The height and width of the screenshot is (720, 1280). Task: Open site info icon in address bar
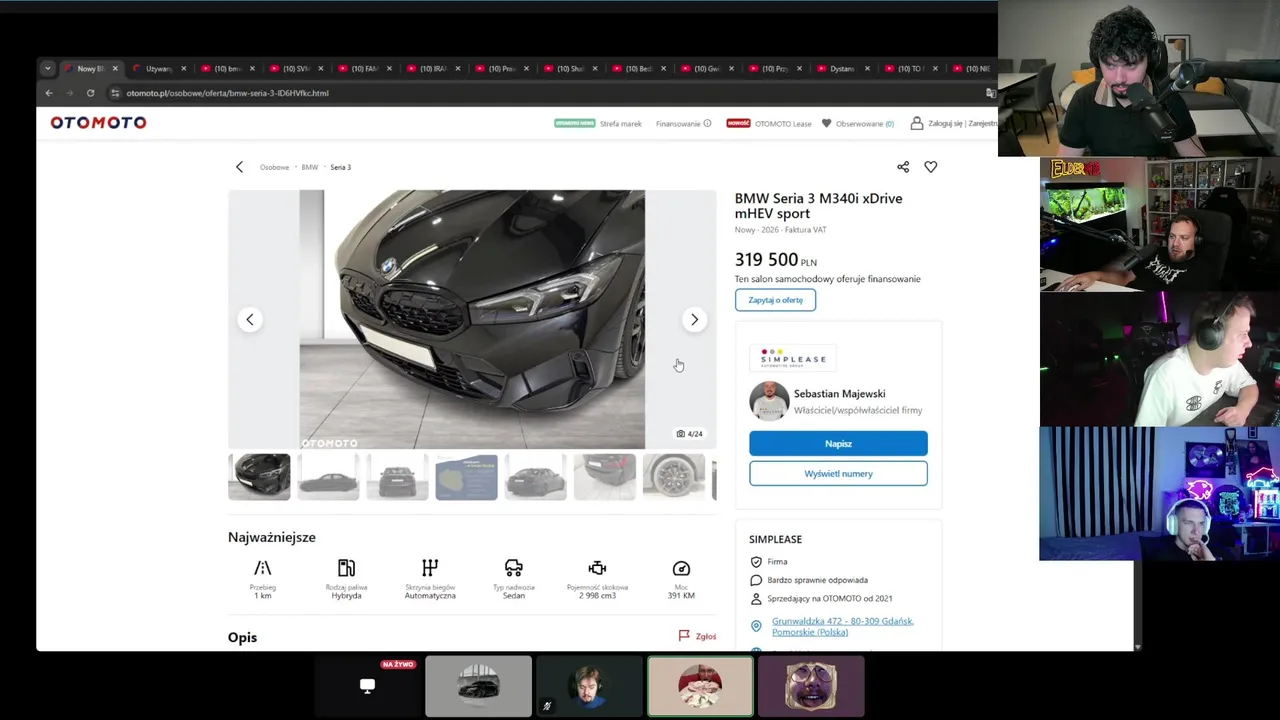(x=115, y=93)
